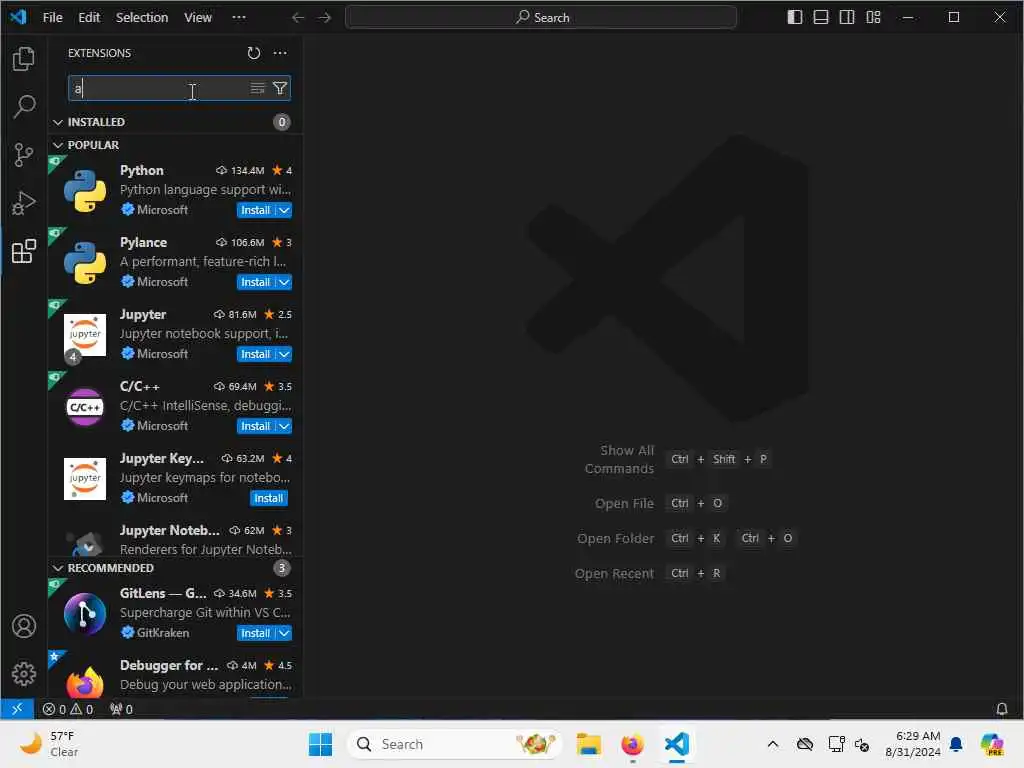The height and width of the screenshot is (768, 1024).
Task: Toggle the primary side bar
Action: click(x=795, y=18)
